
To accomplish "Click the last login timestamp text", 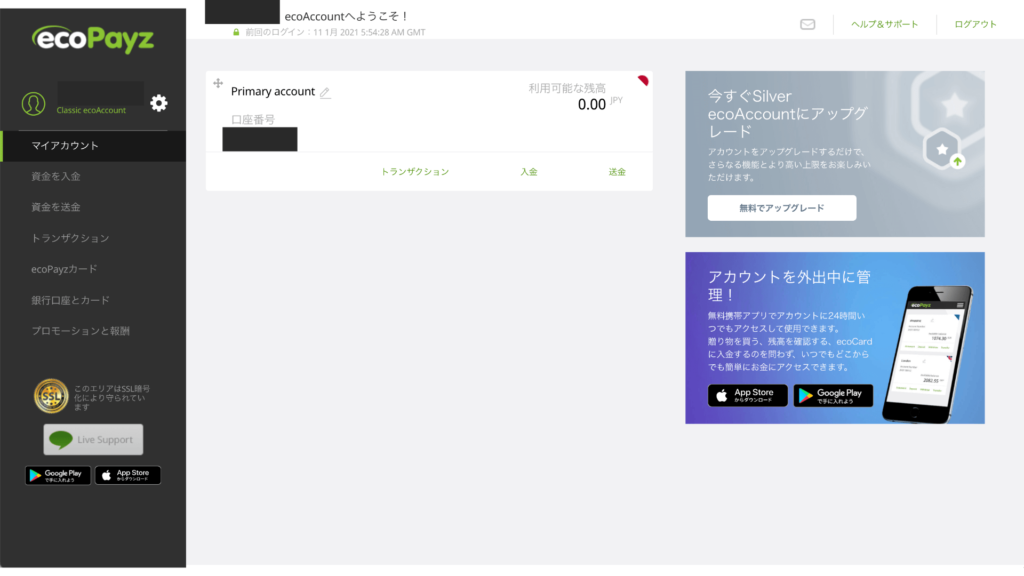I will coord(335,32).
